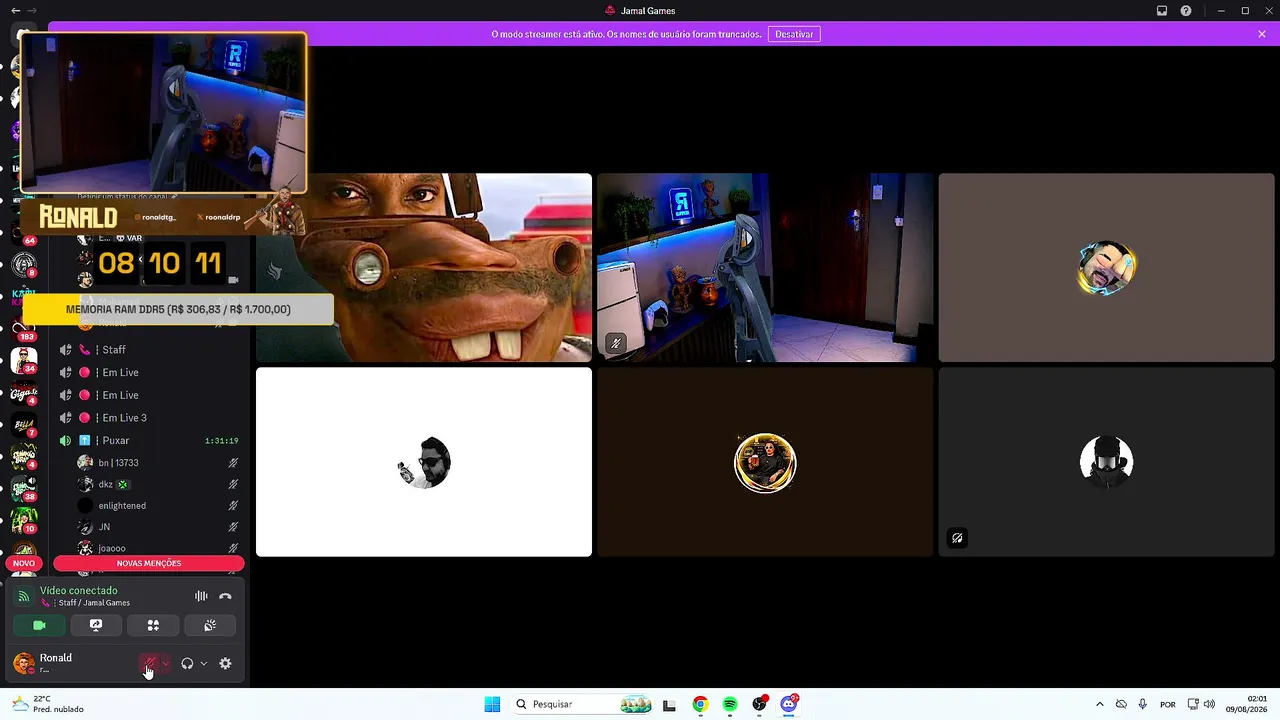Start screen sharing in the voice panel
Viewport: 1280px width, 720px height.
pyautogui.click(x=96, y=625)
